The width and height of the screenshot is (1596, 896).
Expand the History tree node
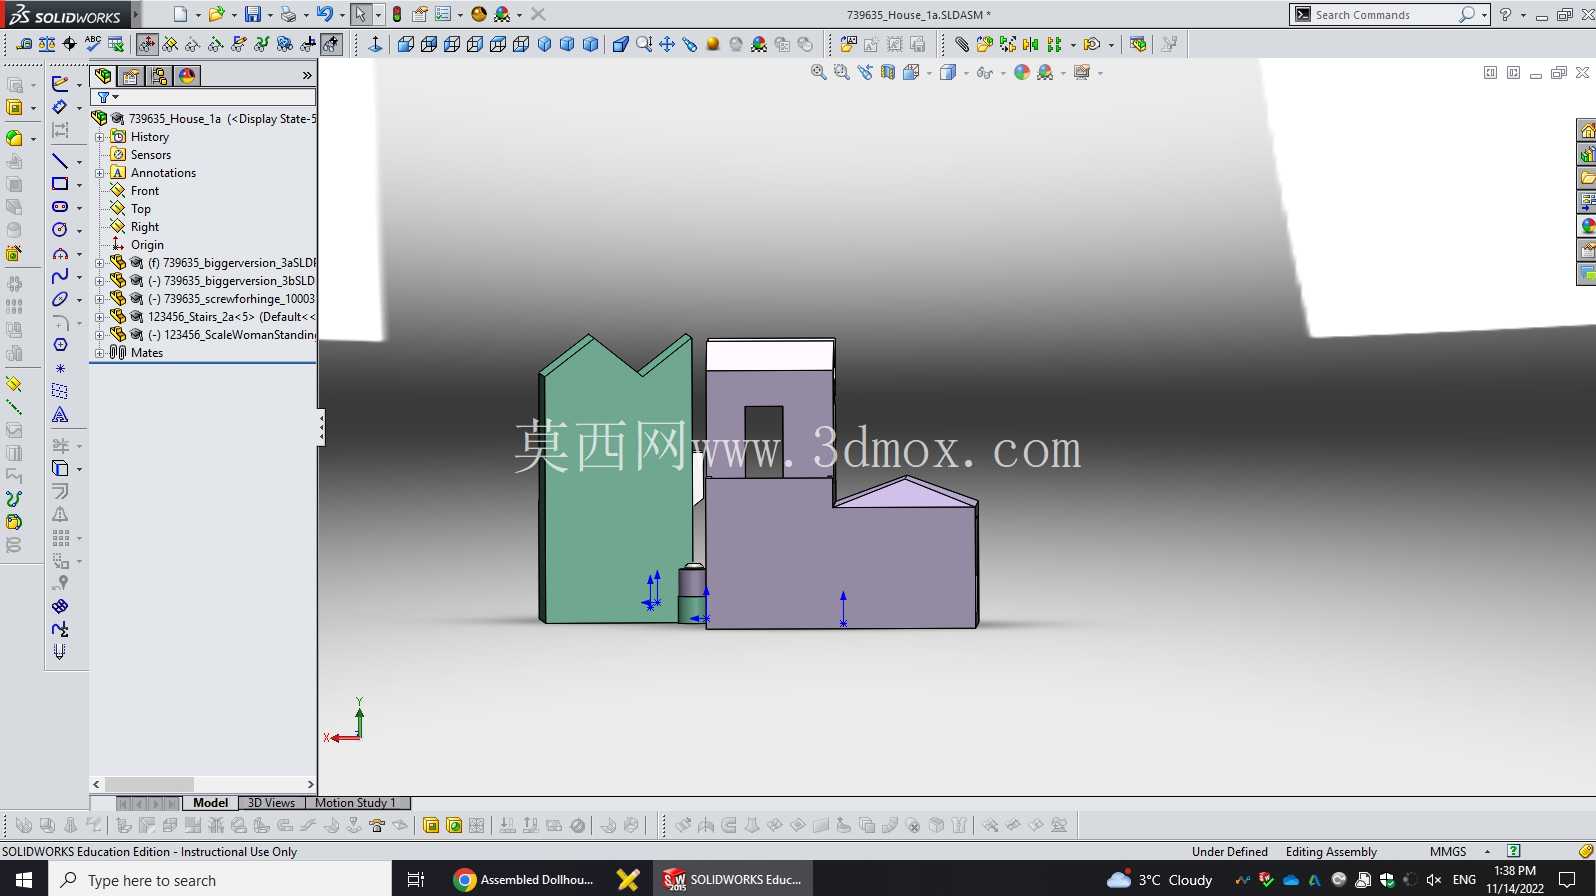click(100, 137)
